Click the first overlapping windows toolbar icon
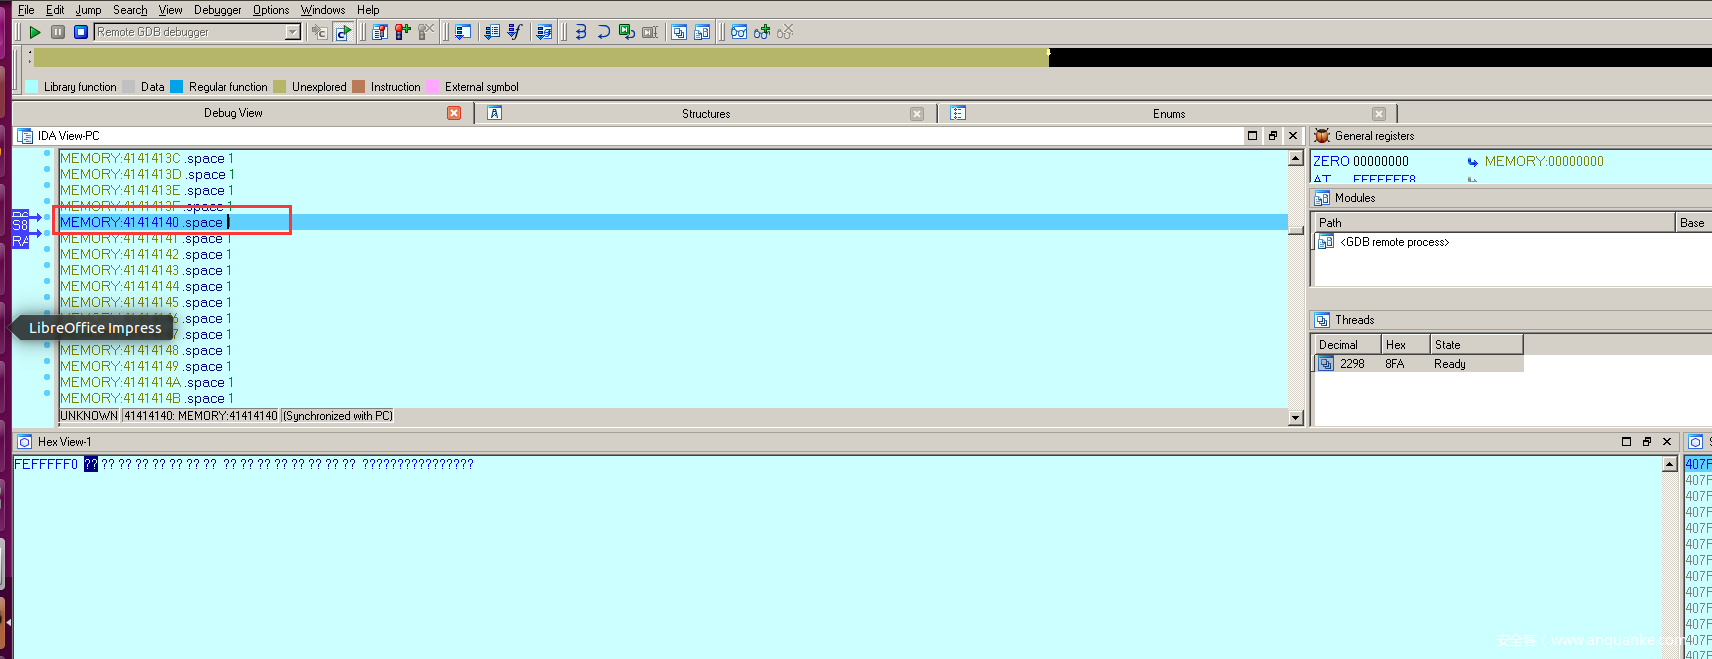The height and width of the screenshot is (659, 1712). pyautogui.click(x=679, y=32)
